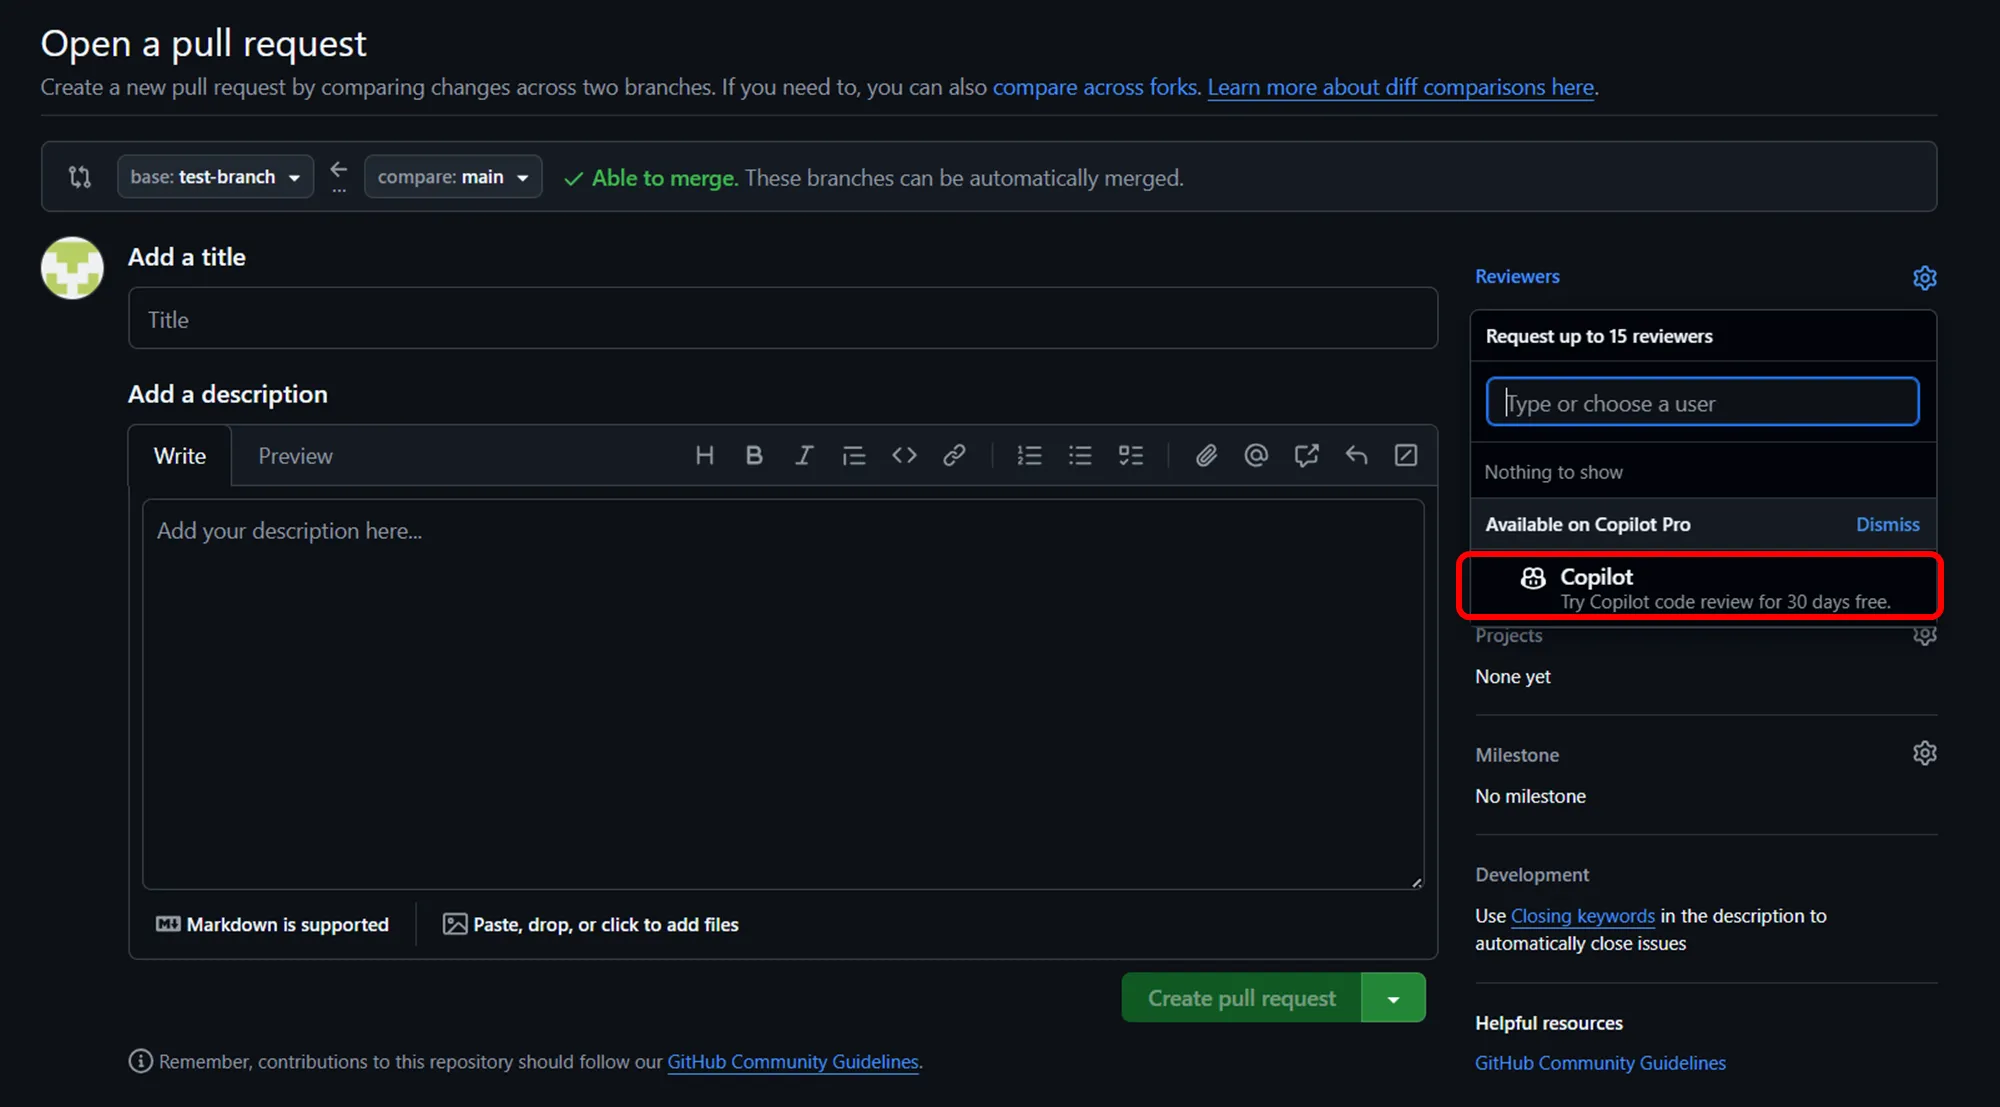Expand the Create pull request dropdown arrow
This screenshot has height=1107, width=2000.
coord(1393,997)
